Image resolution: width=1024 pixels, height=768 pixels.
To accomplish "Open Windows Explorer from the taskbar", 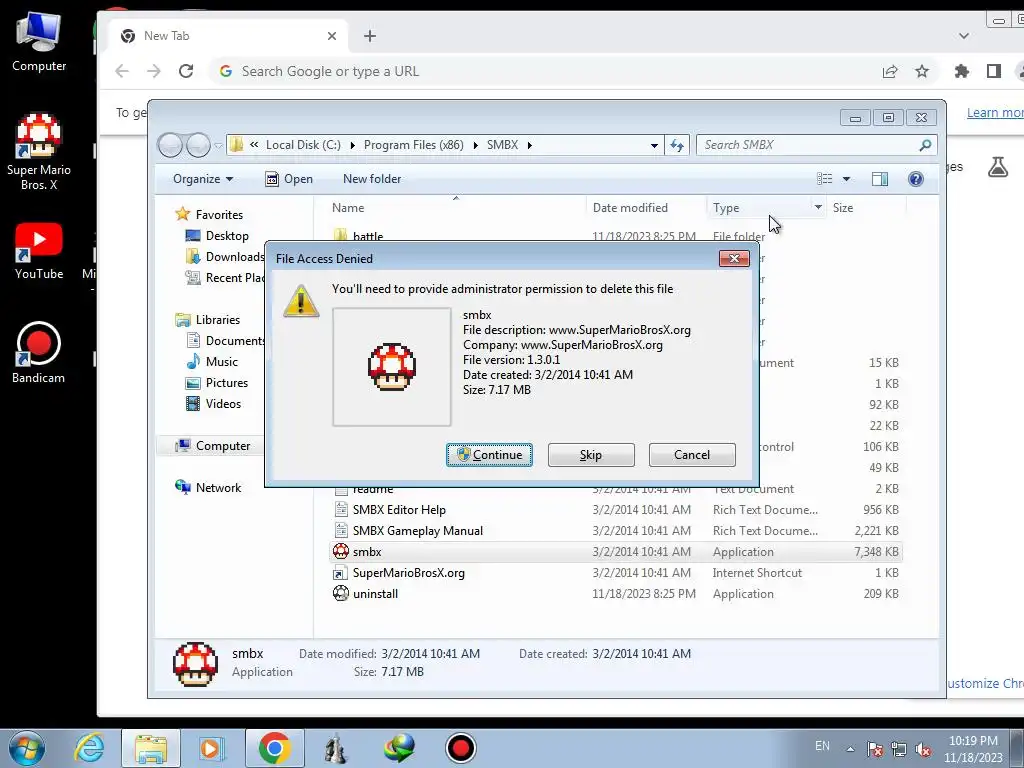I will tap(151, 748).
